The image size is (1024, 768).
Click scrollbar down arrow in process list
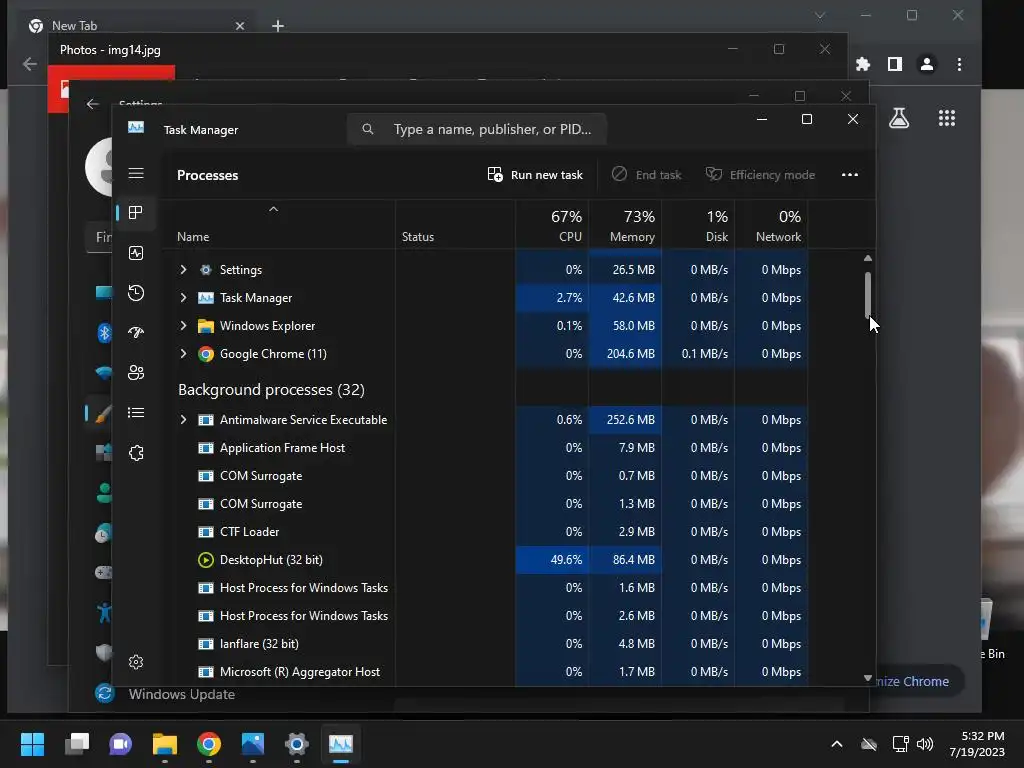tap(868, 678)
